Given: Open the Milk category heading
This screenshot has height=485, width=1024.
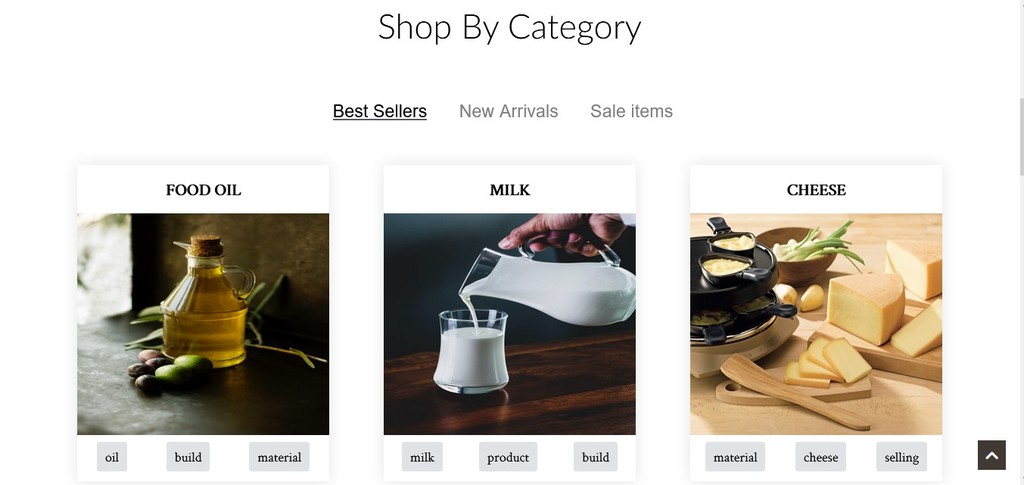Looking at the screenshot, I should pyautogui.click(x=509, y=190).
